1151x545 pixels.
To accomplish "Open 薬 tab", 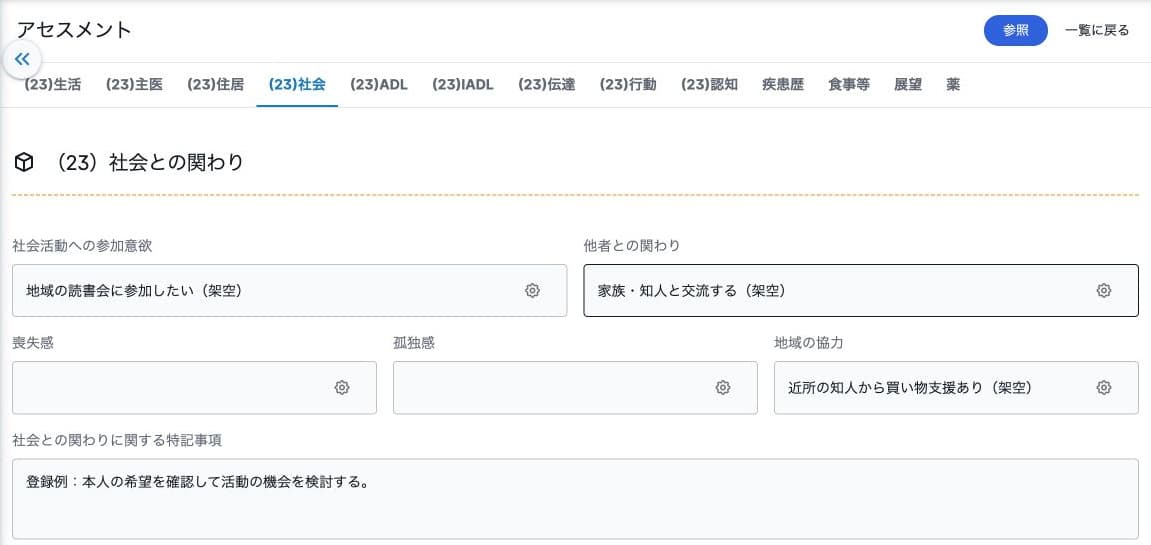I will pyautogui.click(x=953, y=84).
